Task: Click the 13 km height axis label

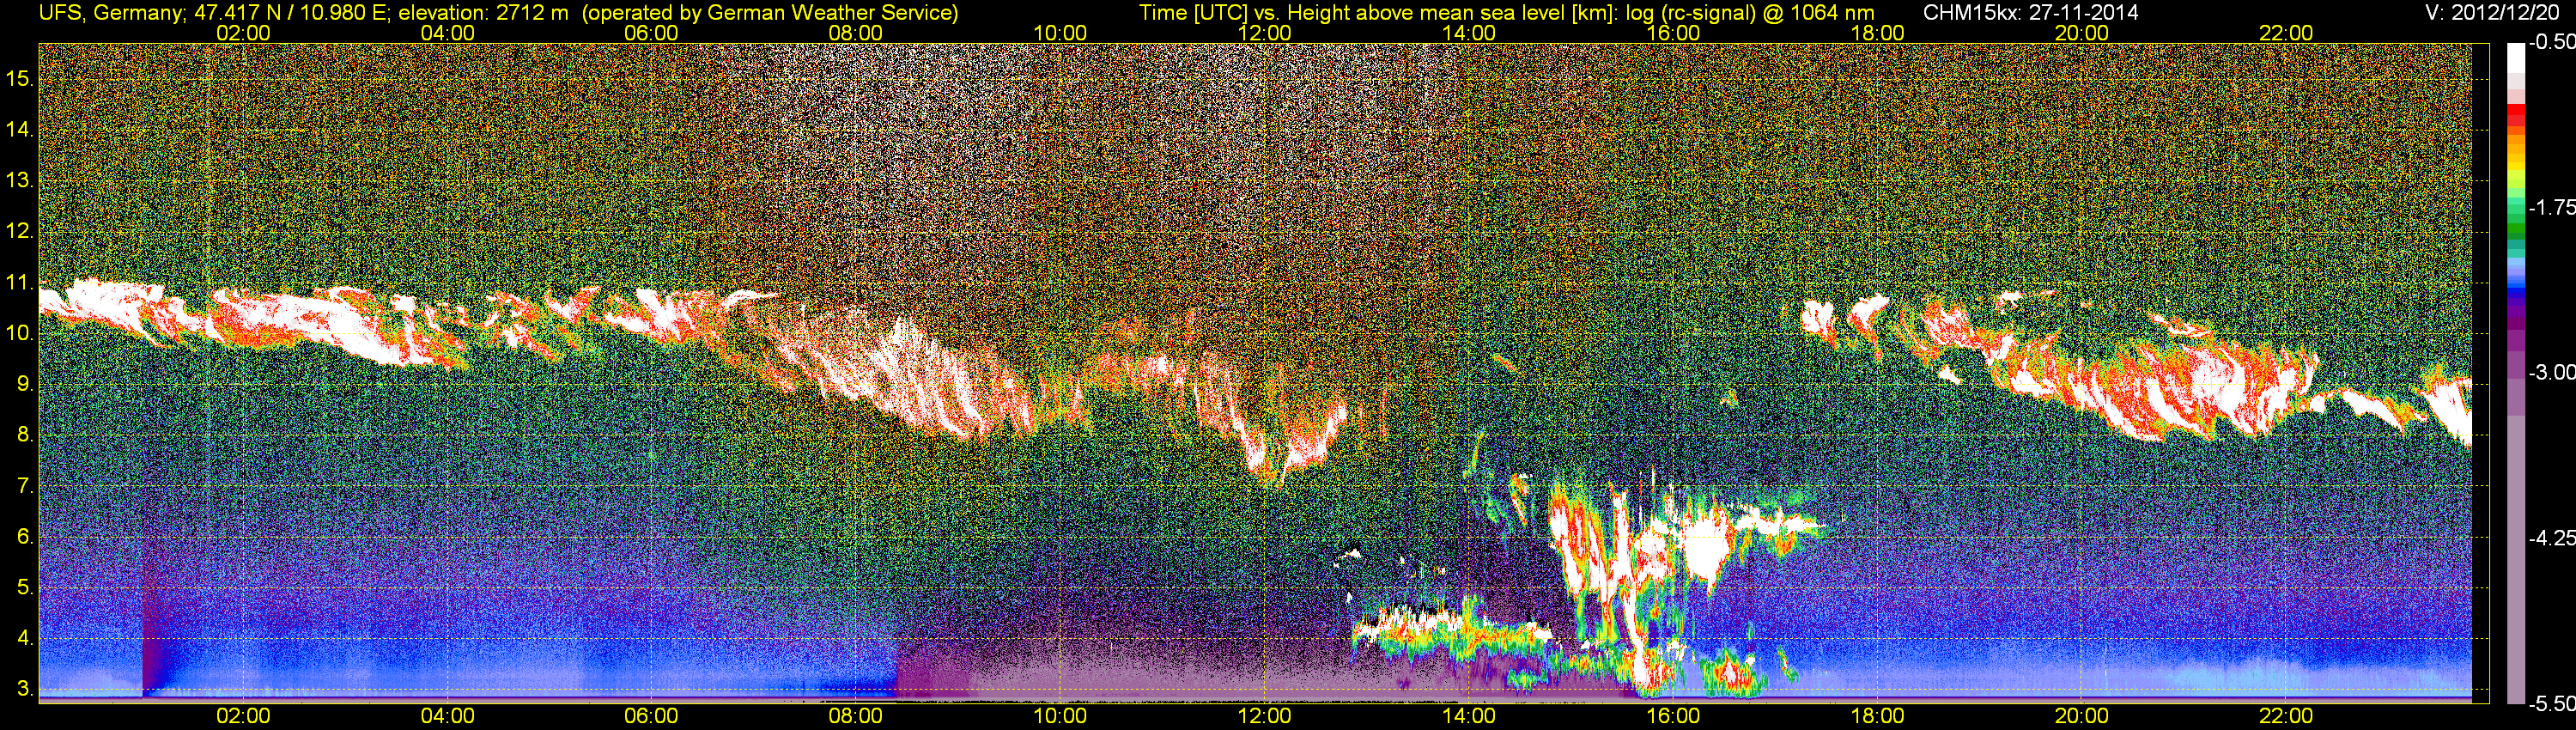Action: [18, 180]
